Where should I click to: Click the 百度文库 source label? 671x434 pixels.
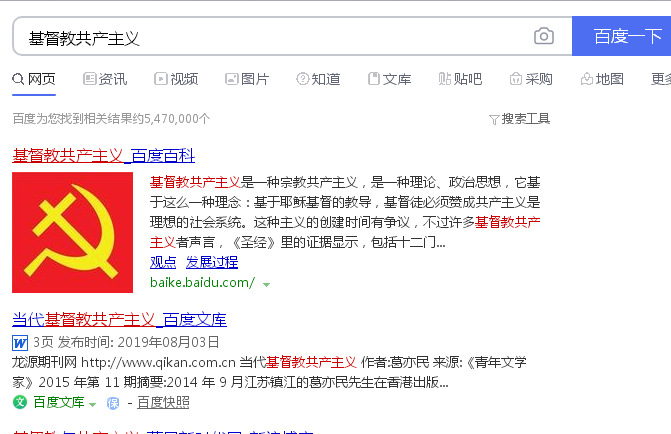pyautogui.click(x=59, y=402)
